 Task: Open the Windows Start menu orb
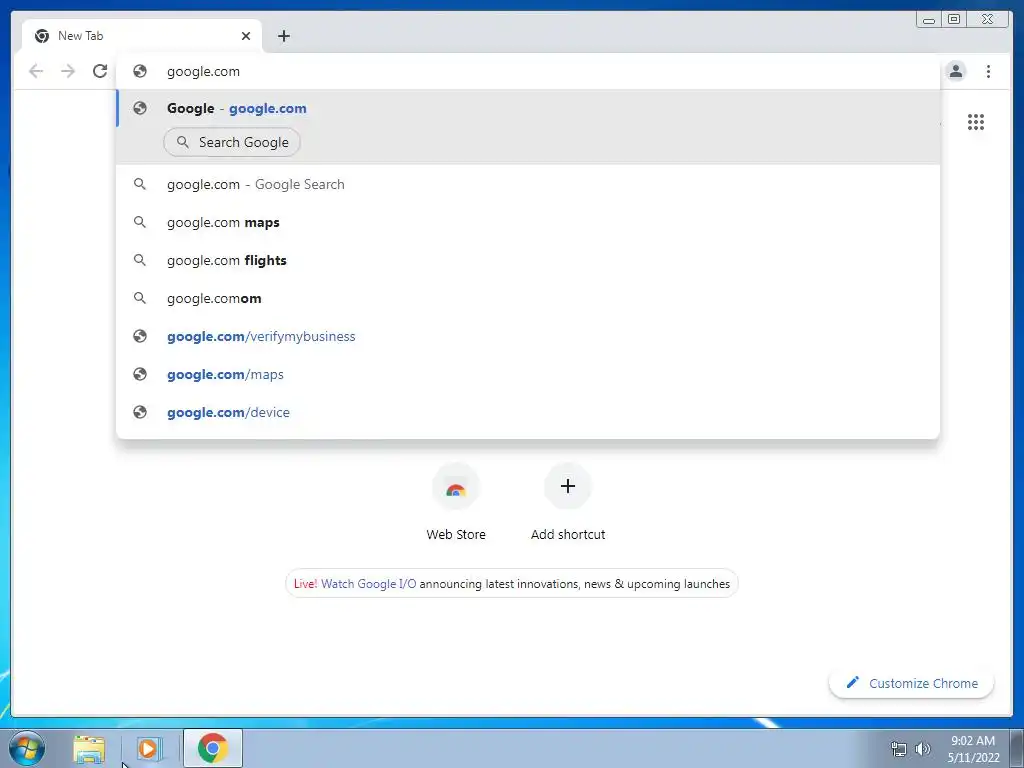27,748
